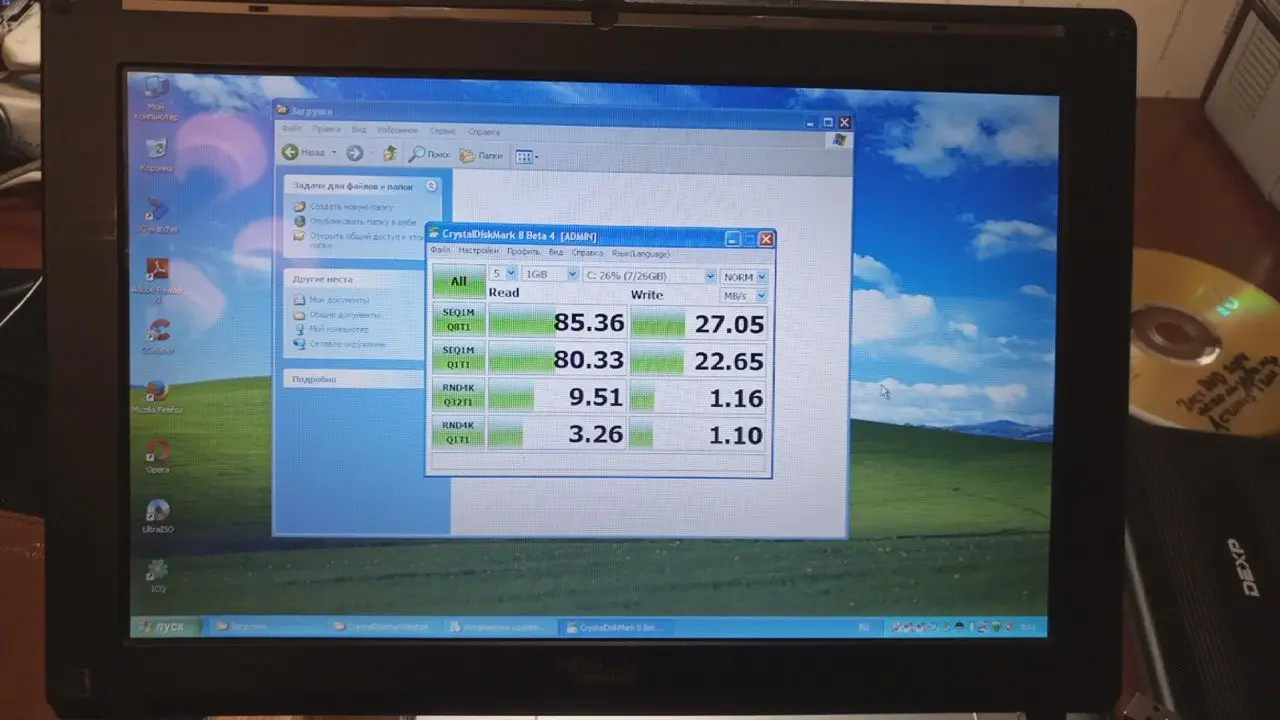The image size is (1280, 720).
Task: Switch to Загрузки taskbar button
Action: (265, 627)
